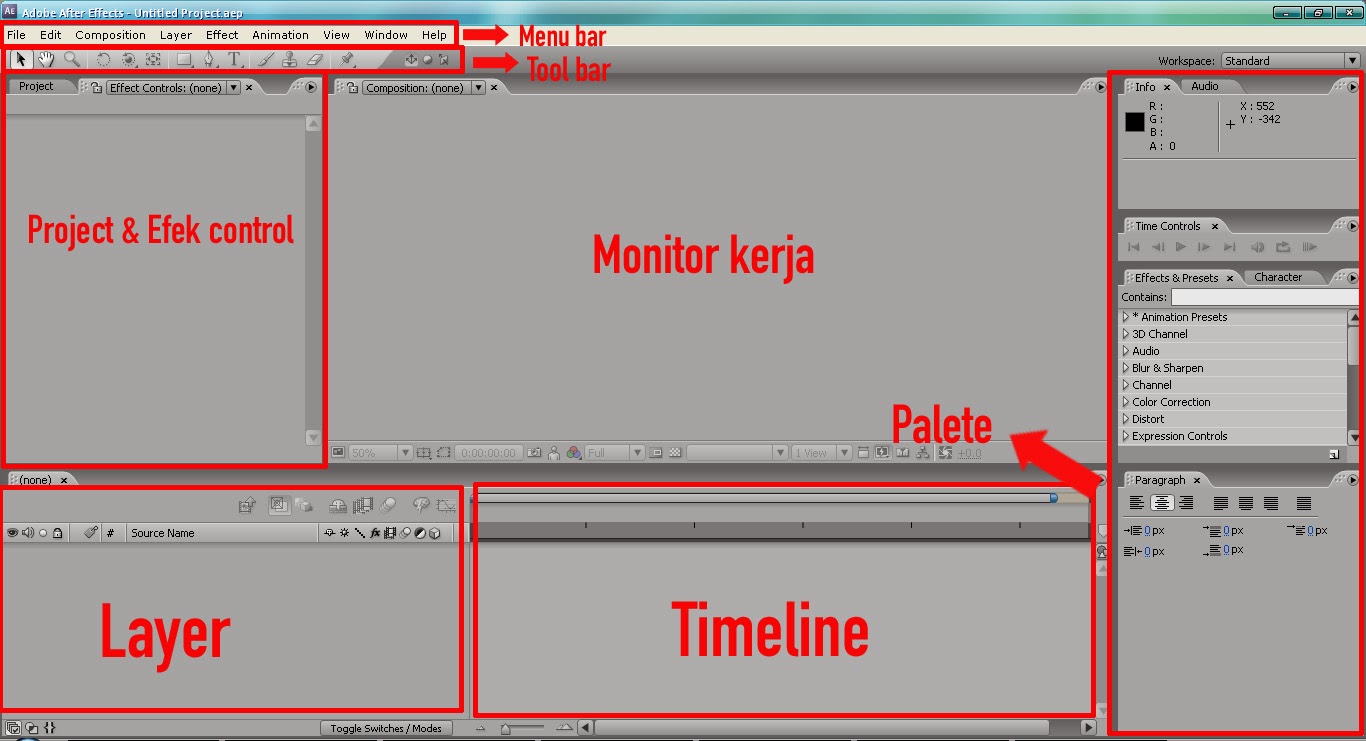Image resolution: width=1366 pixels, height=741 pixels.
Task: Select the Rotation tool
Action: tap(103, 59)
